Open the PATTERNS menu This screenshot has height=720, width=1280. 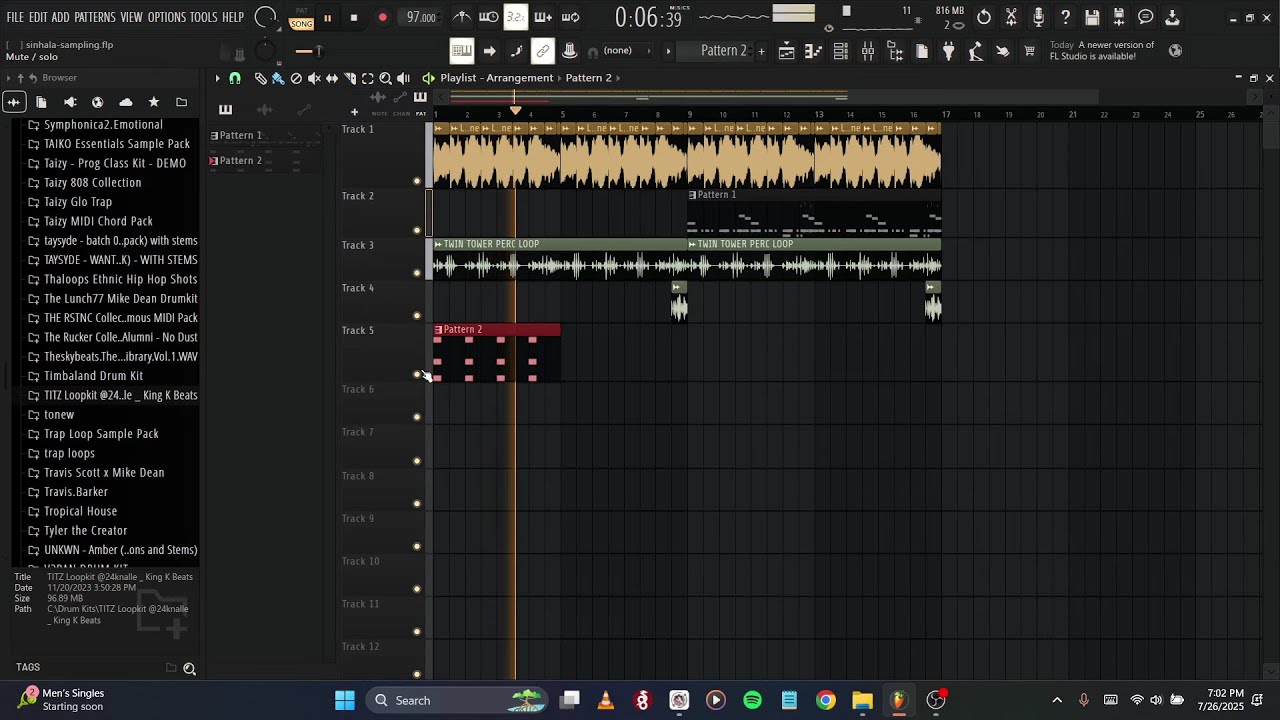click(95, 17)
